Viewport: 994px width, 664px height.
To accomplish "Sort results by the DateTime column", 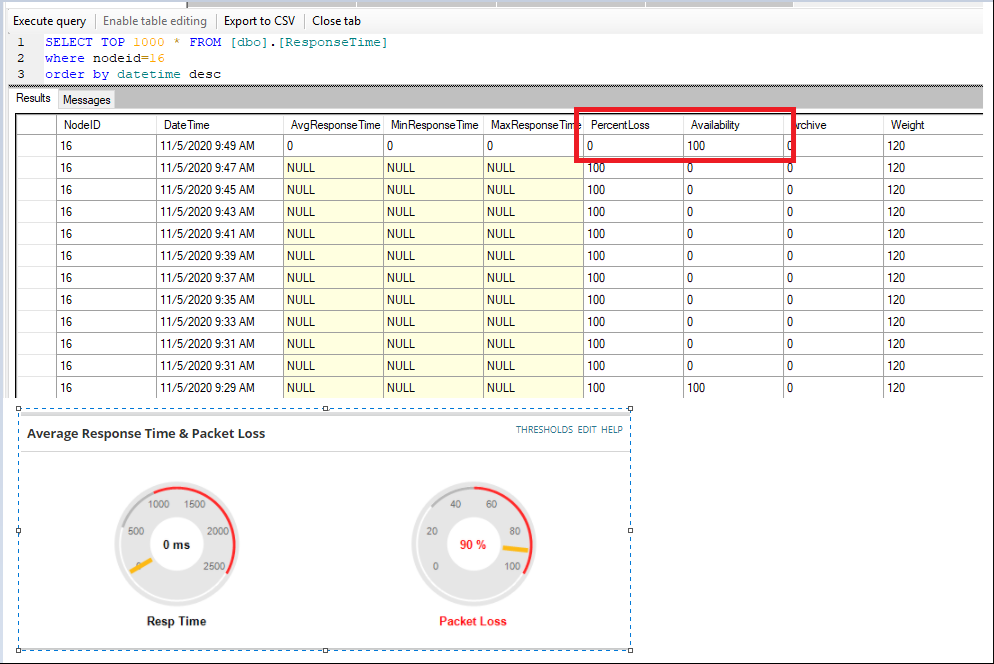I will click(x=187, y=124).
